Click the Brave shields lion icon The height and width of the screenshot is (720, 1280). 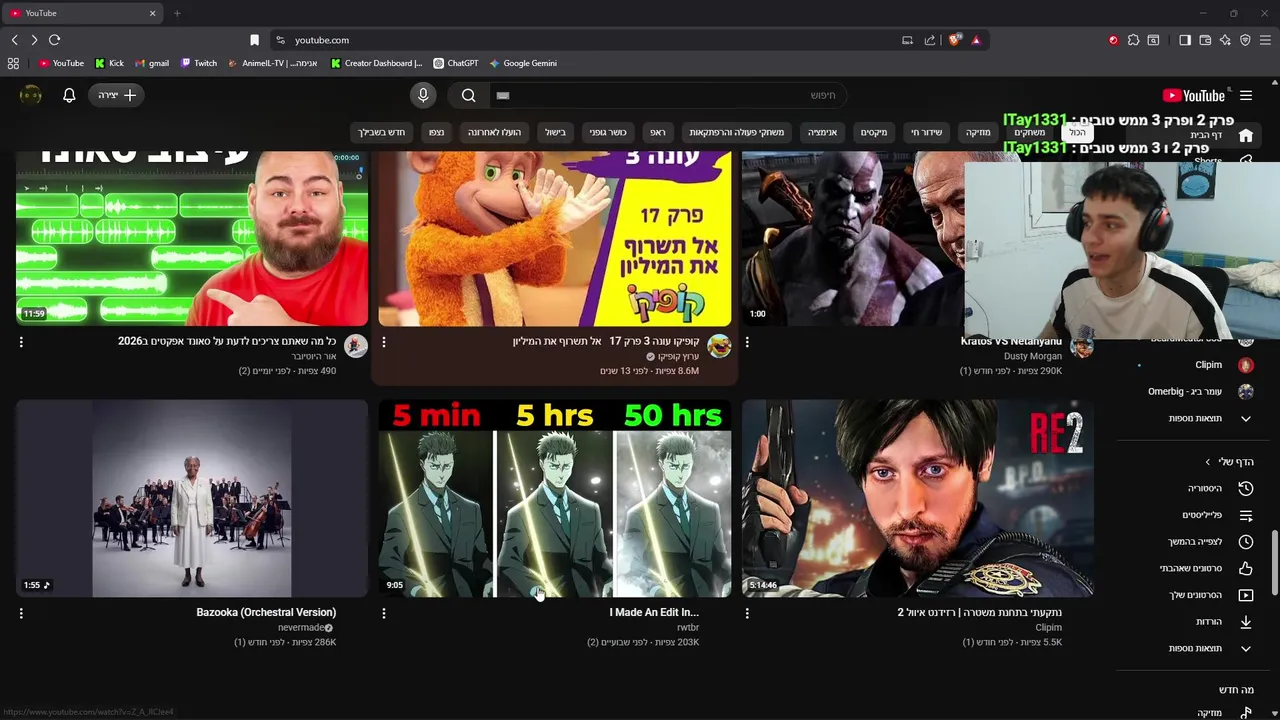click(954, 40)
